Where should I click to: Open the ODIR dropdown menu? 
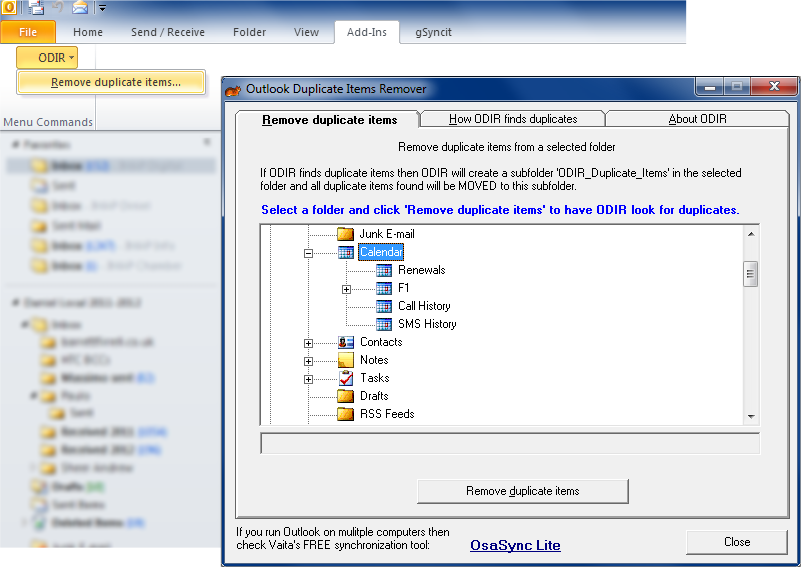[47, 58]
